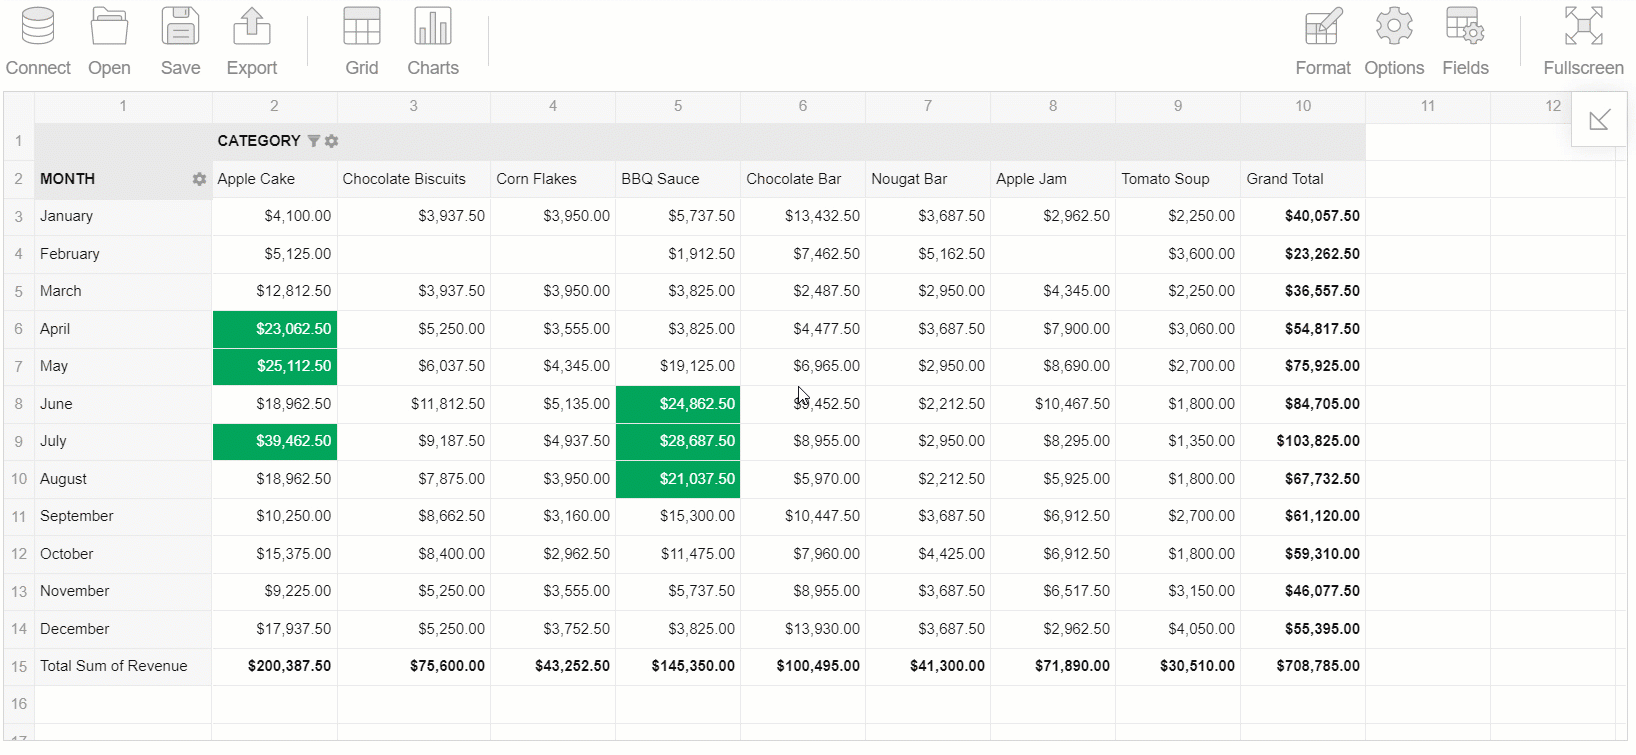Click the BBQ Sauce column header
Image resolution: width=1636 pixels, height=755 pixels.
(x=678, y=179)
